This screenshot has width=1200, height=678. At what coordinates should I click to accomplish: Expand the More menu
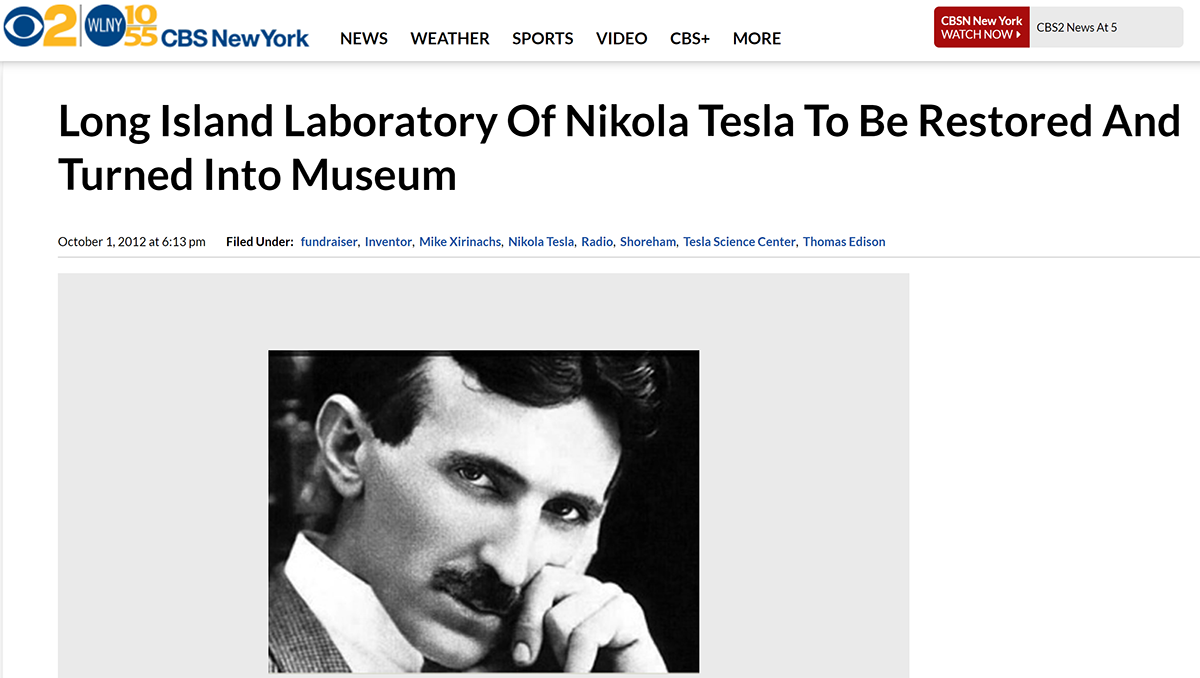(756, 38)
